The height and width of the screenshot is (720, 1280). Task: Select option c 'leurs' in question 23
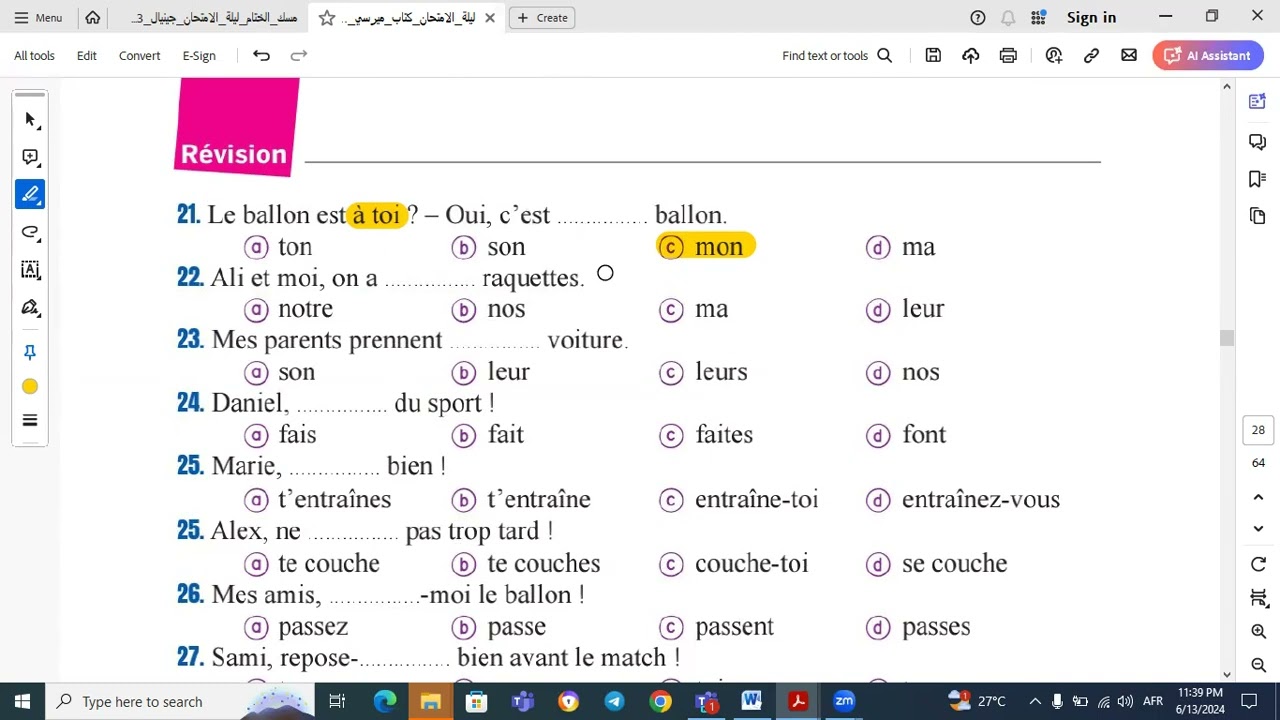point(704,372)
